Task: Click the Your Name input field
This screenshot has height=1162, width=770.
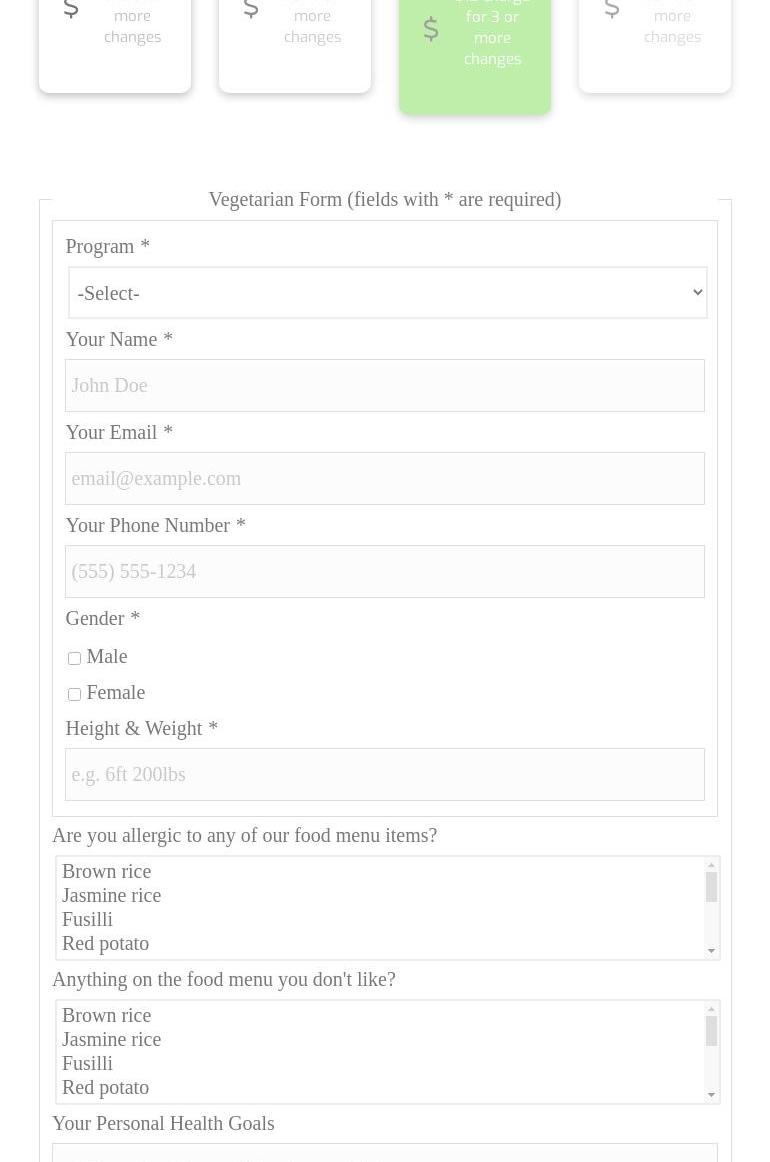Action: (x=384, y=385)
